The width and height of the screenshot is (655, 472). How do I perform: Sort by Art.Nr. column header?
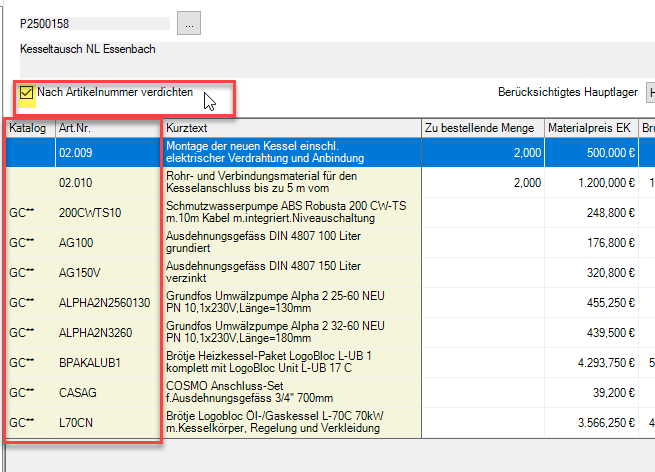[108, 128]
